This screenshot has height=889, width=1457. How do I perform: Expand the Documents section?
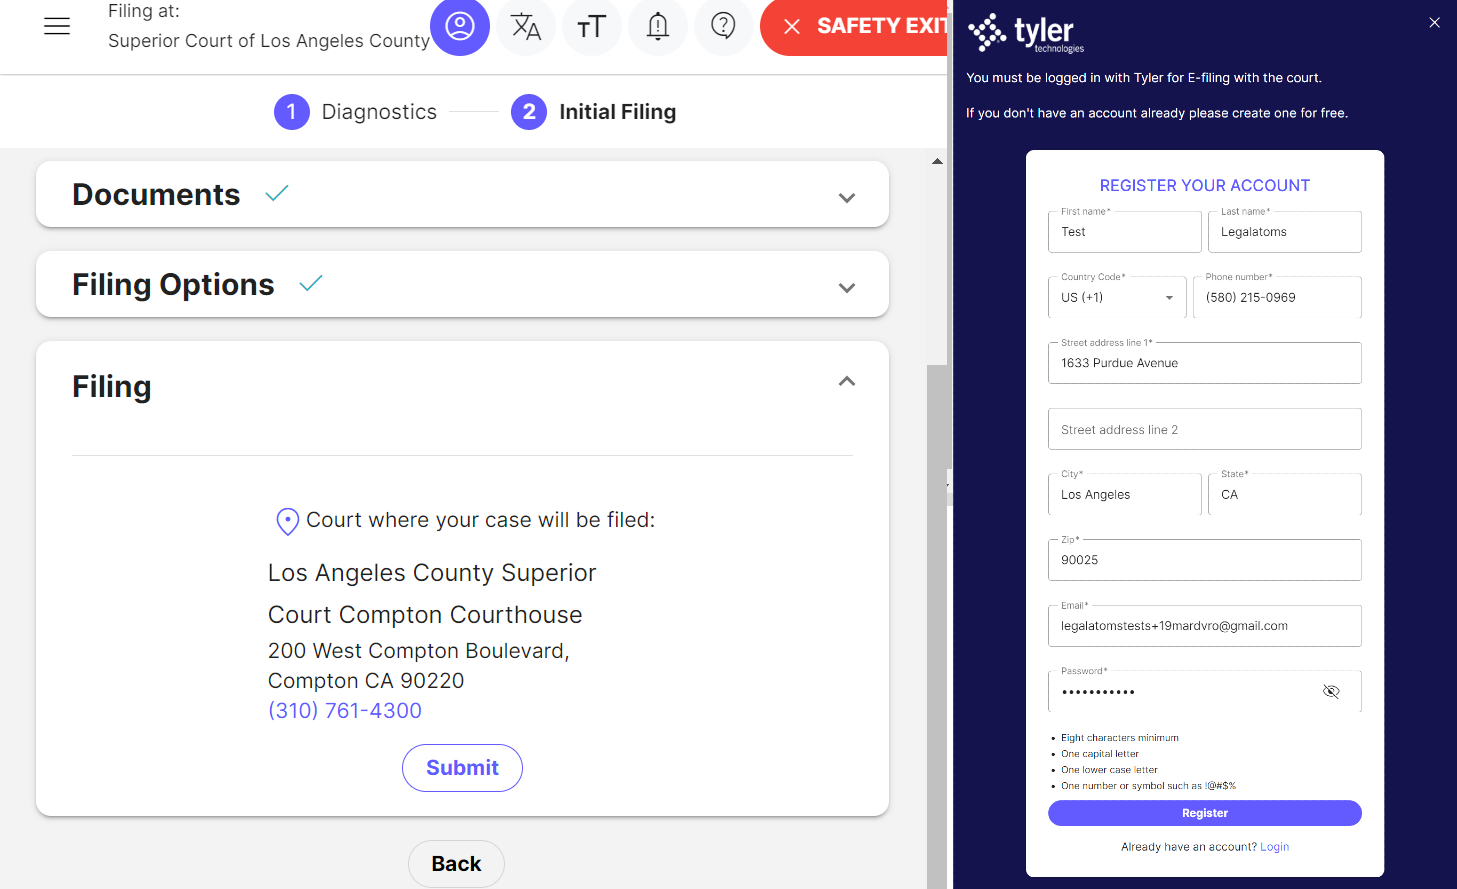click(847, 198)
